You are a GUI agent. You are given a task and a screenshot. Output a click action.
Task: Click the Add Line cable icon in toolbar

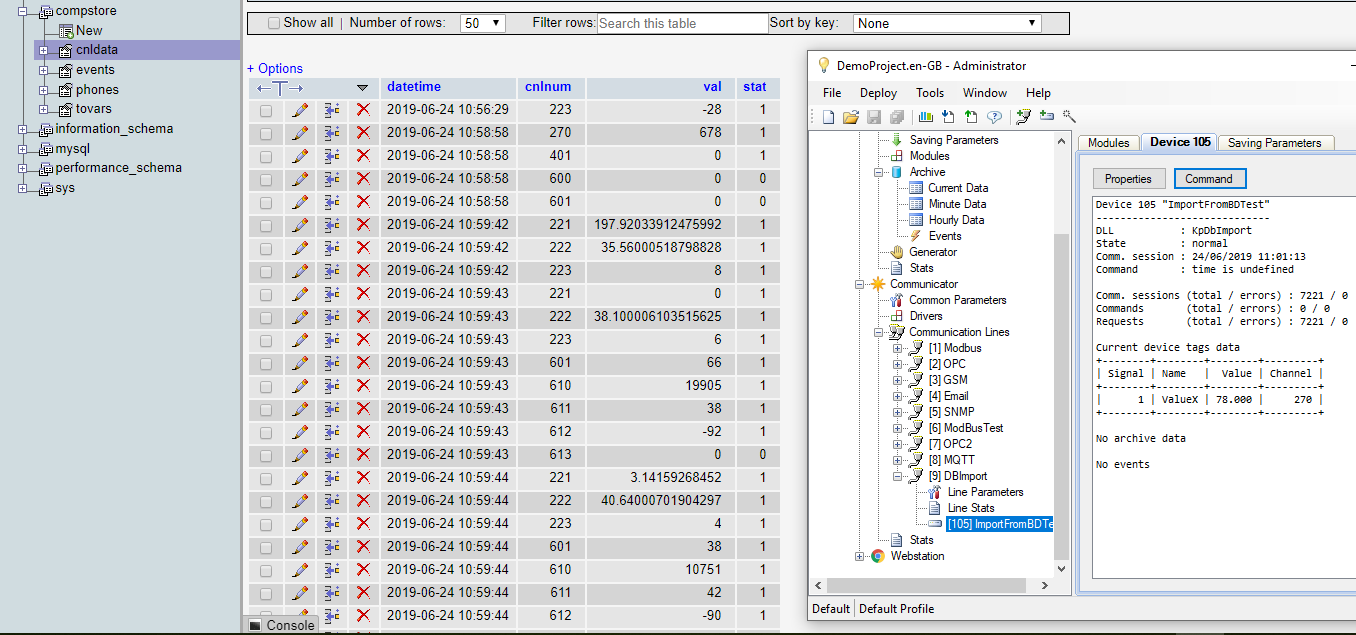click(x=1023, y=117)
